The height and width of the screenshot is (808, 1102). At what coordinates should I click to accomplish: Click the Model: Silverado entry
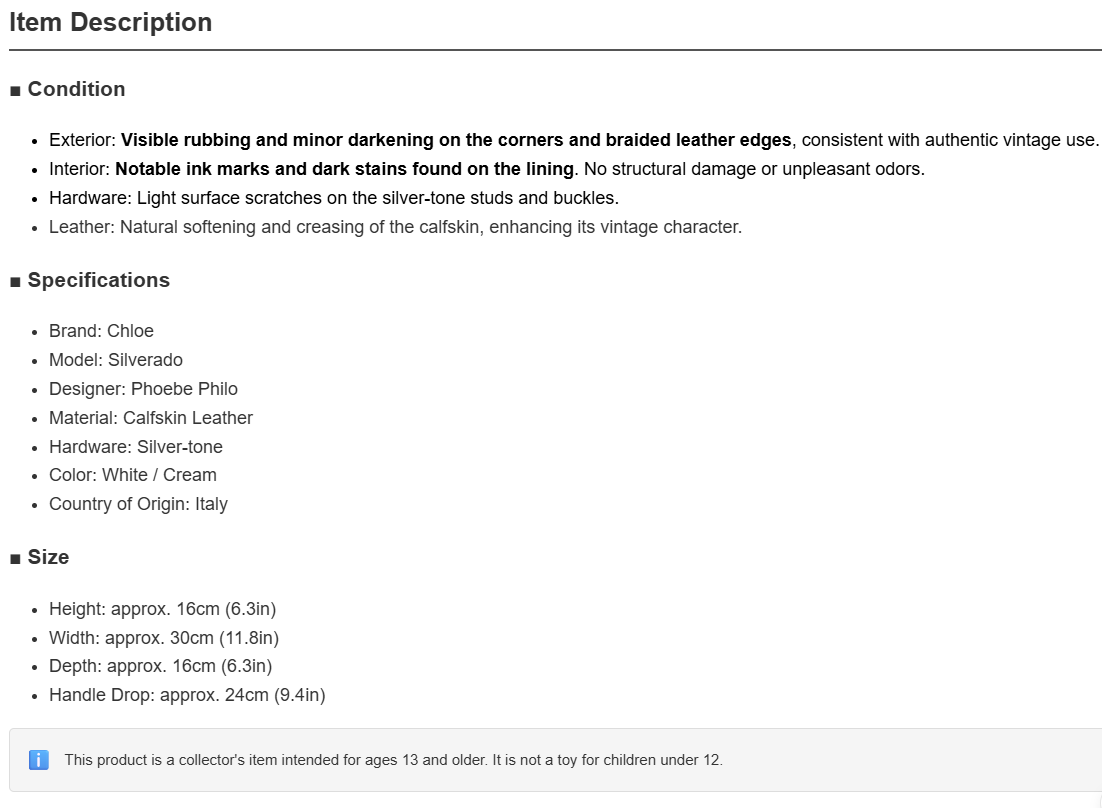pos(116,360)
